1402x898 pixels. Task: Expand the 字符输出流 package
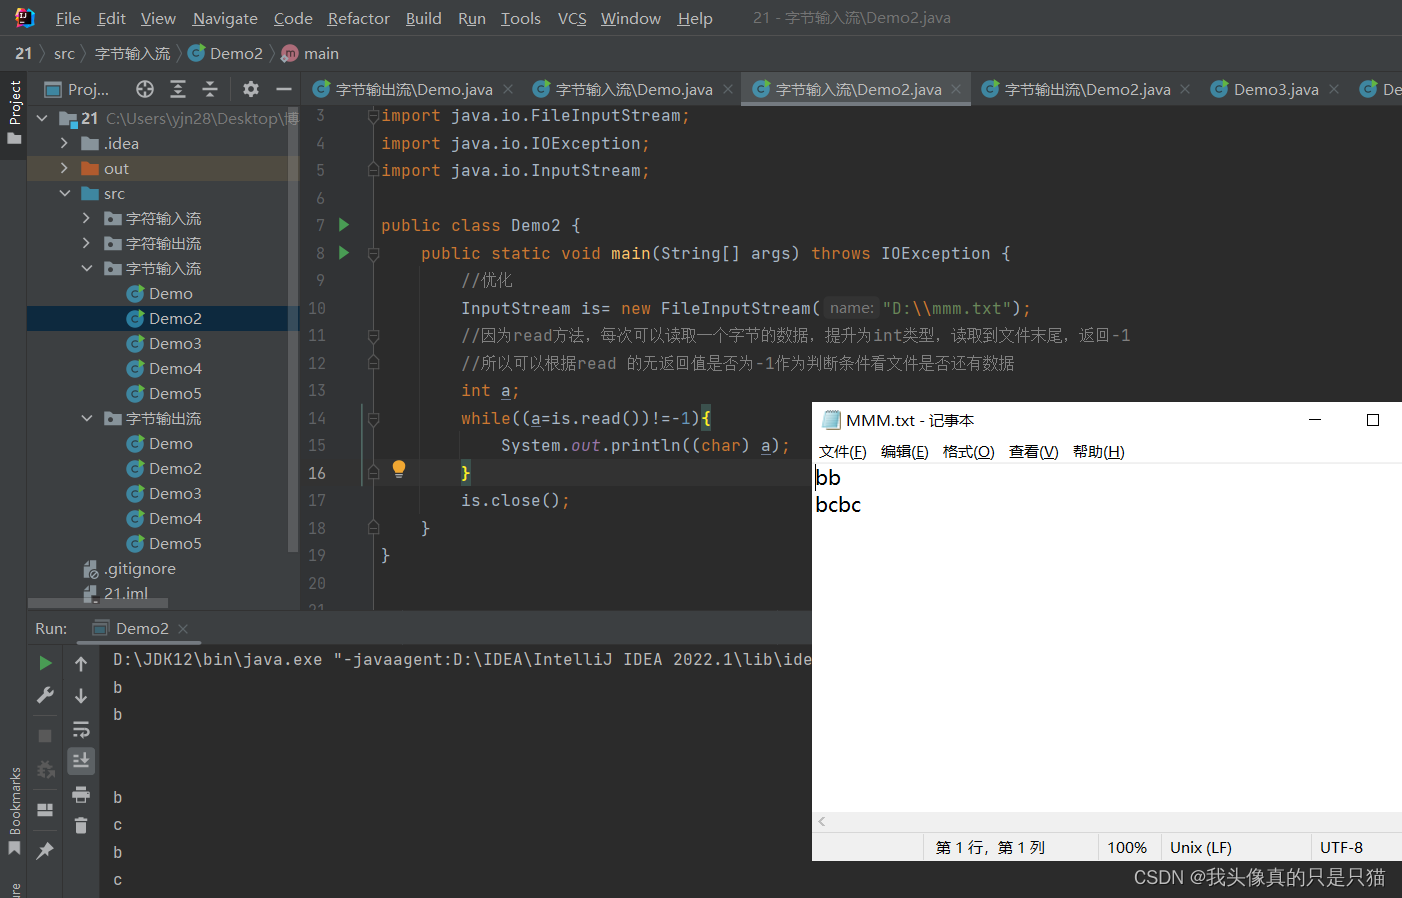pyautogui.click(x=86, y=243)
